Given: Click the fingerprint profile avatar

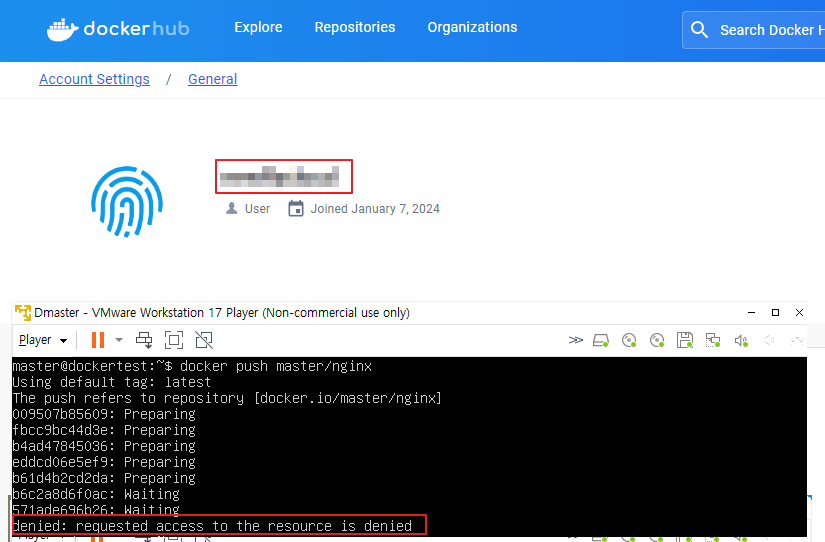Looking at the screenshot, I should point(127,202).
